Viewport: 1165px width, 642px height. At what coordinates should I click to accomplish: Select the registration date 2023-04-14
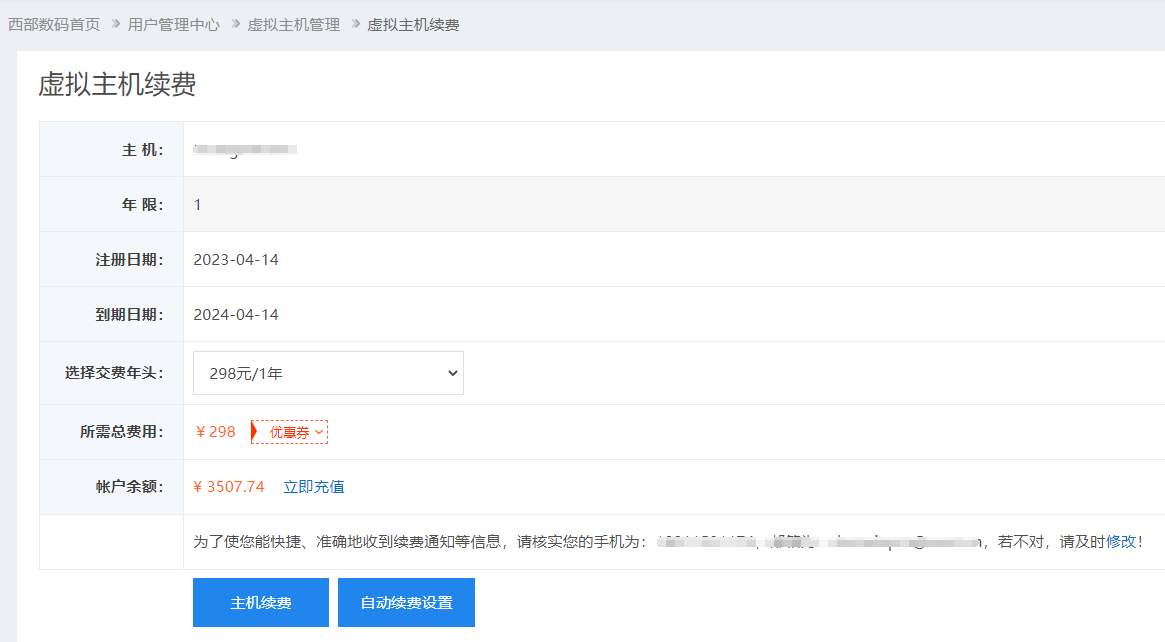236,260
